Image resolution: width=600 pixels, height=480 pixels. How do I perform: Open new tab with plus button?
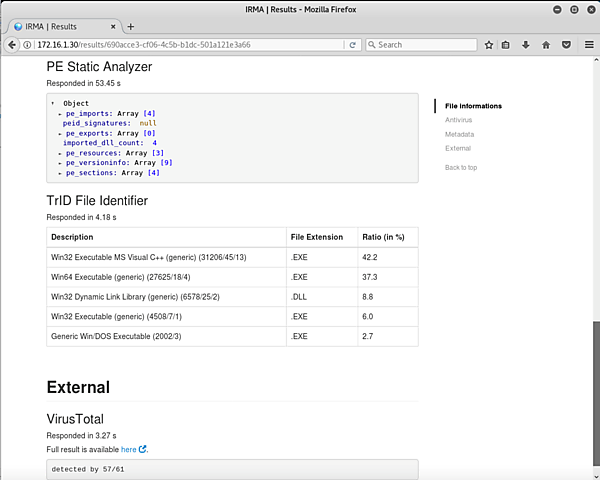pyautogui.click(x=130, y=26)
